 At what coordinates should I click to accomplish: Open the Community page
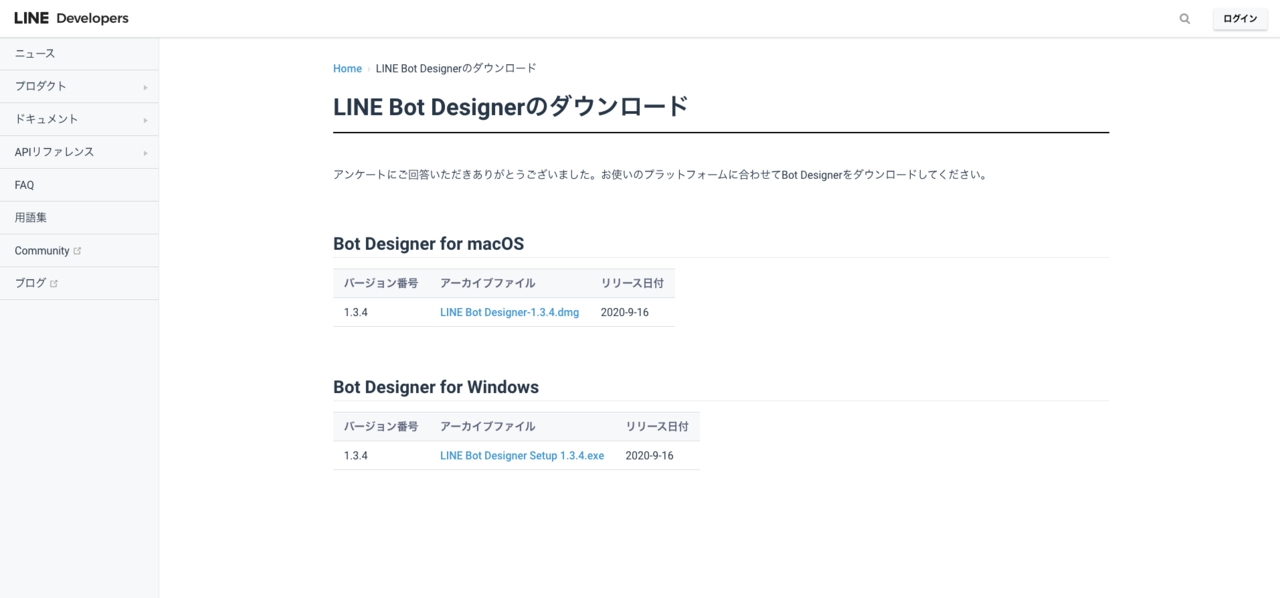[x=41, y=250]
